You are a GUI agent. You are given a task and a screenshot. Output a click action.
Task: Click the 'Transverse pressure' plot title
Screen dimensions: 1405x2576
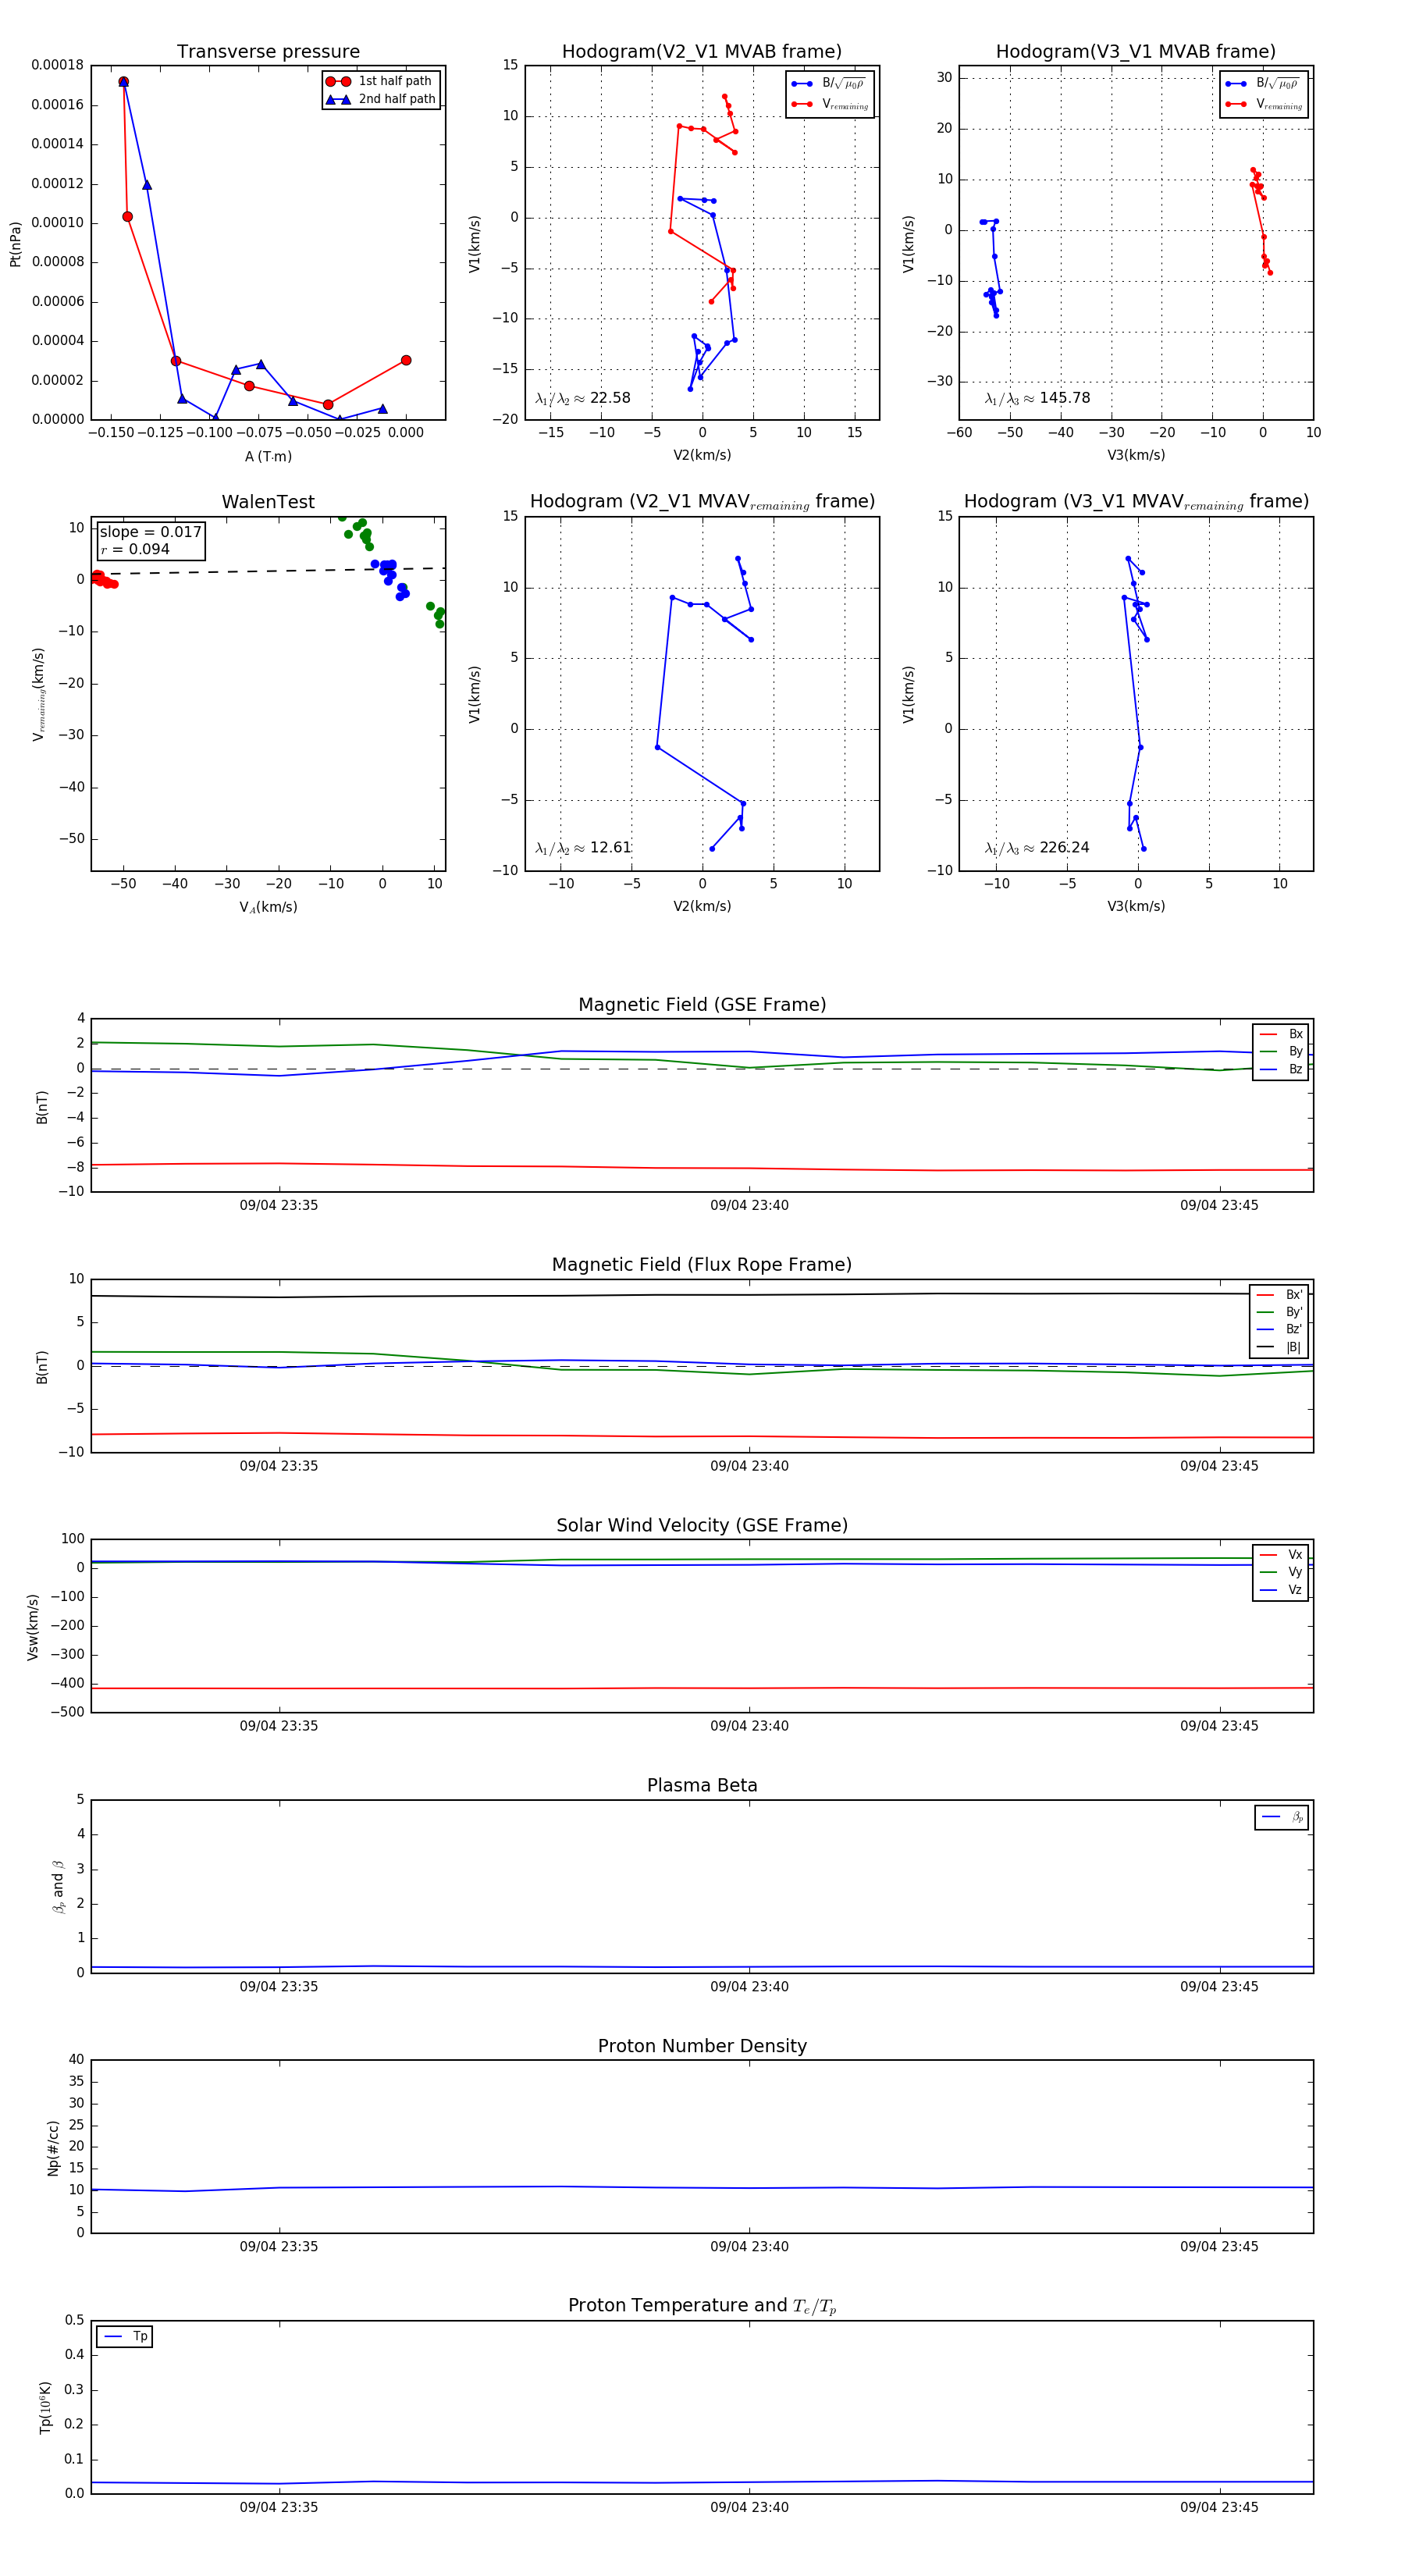[268, 52]
